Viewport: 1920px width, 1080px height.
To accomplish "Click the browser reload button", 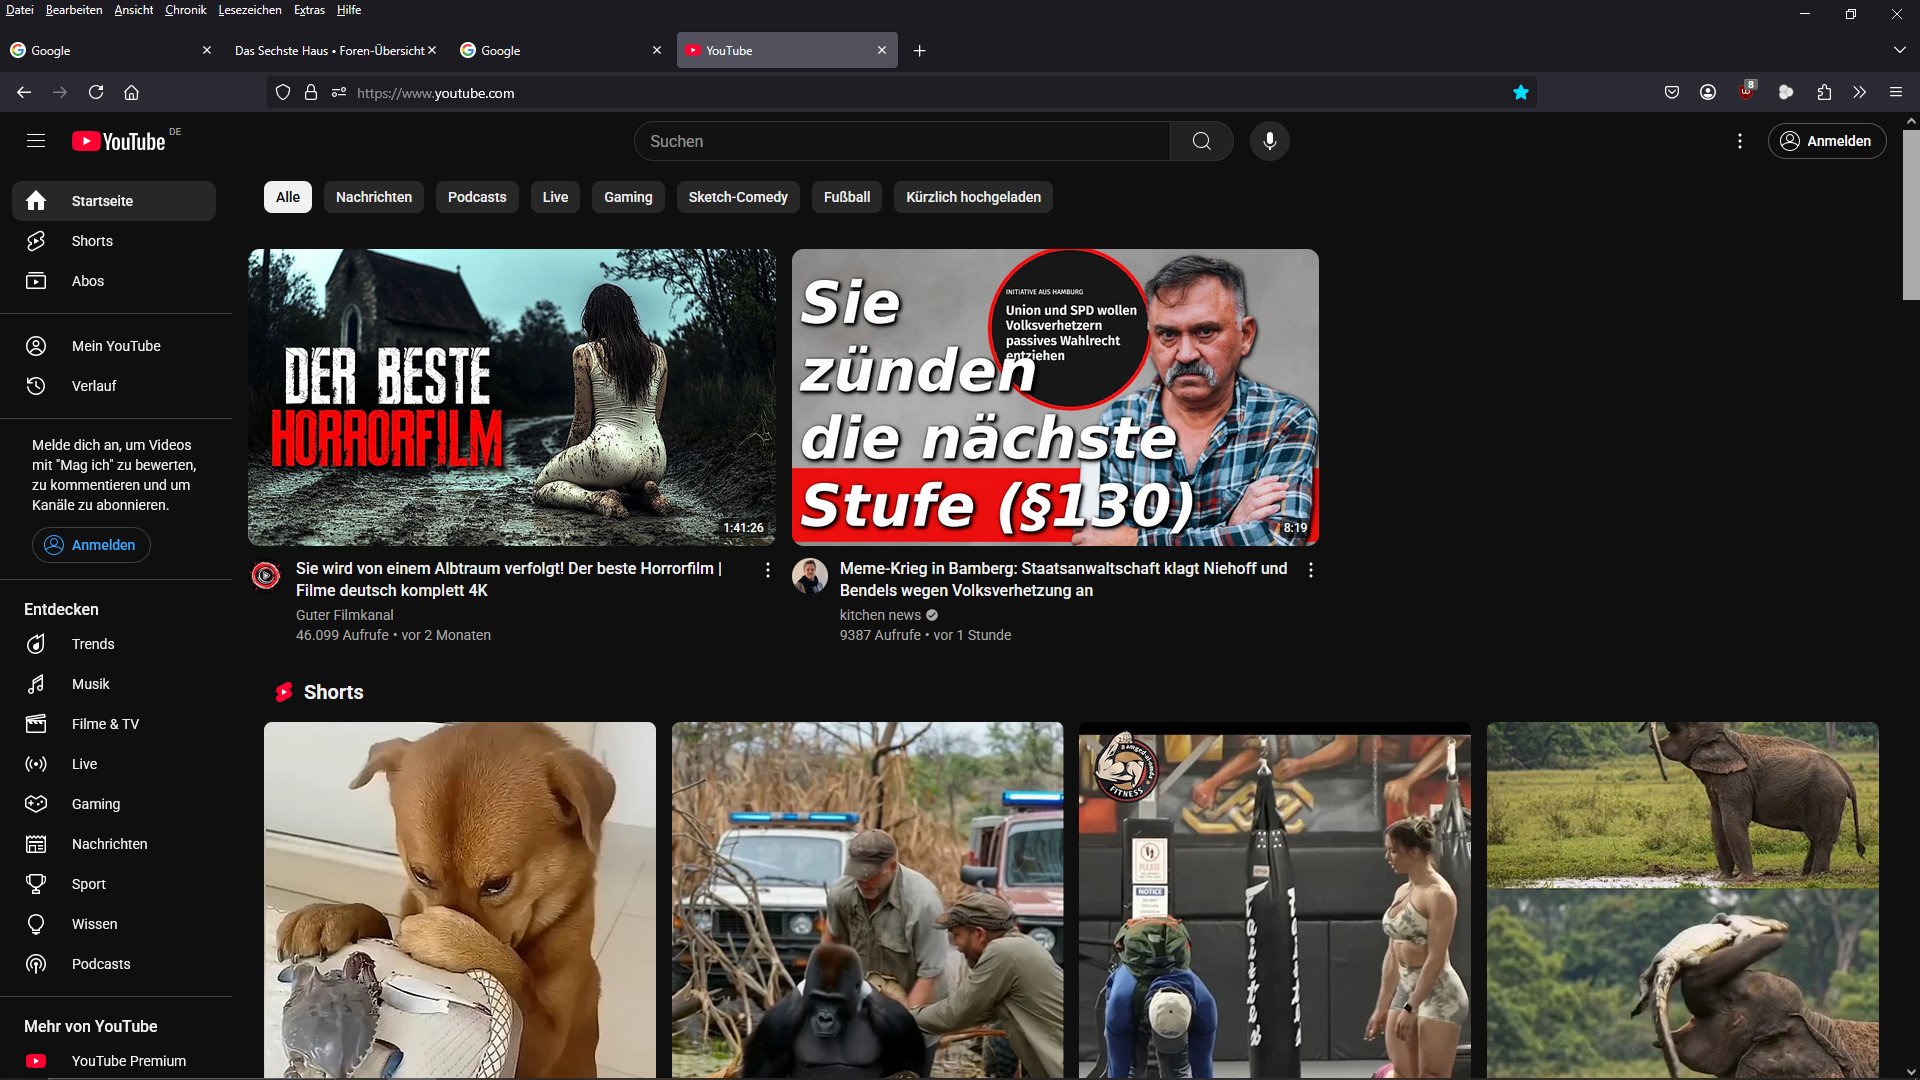I will 96,92.
